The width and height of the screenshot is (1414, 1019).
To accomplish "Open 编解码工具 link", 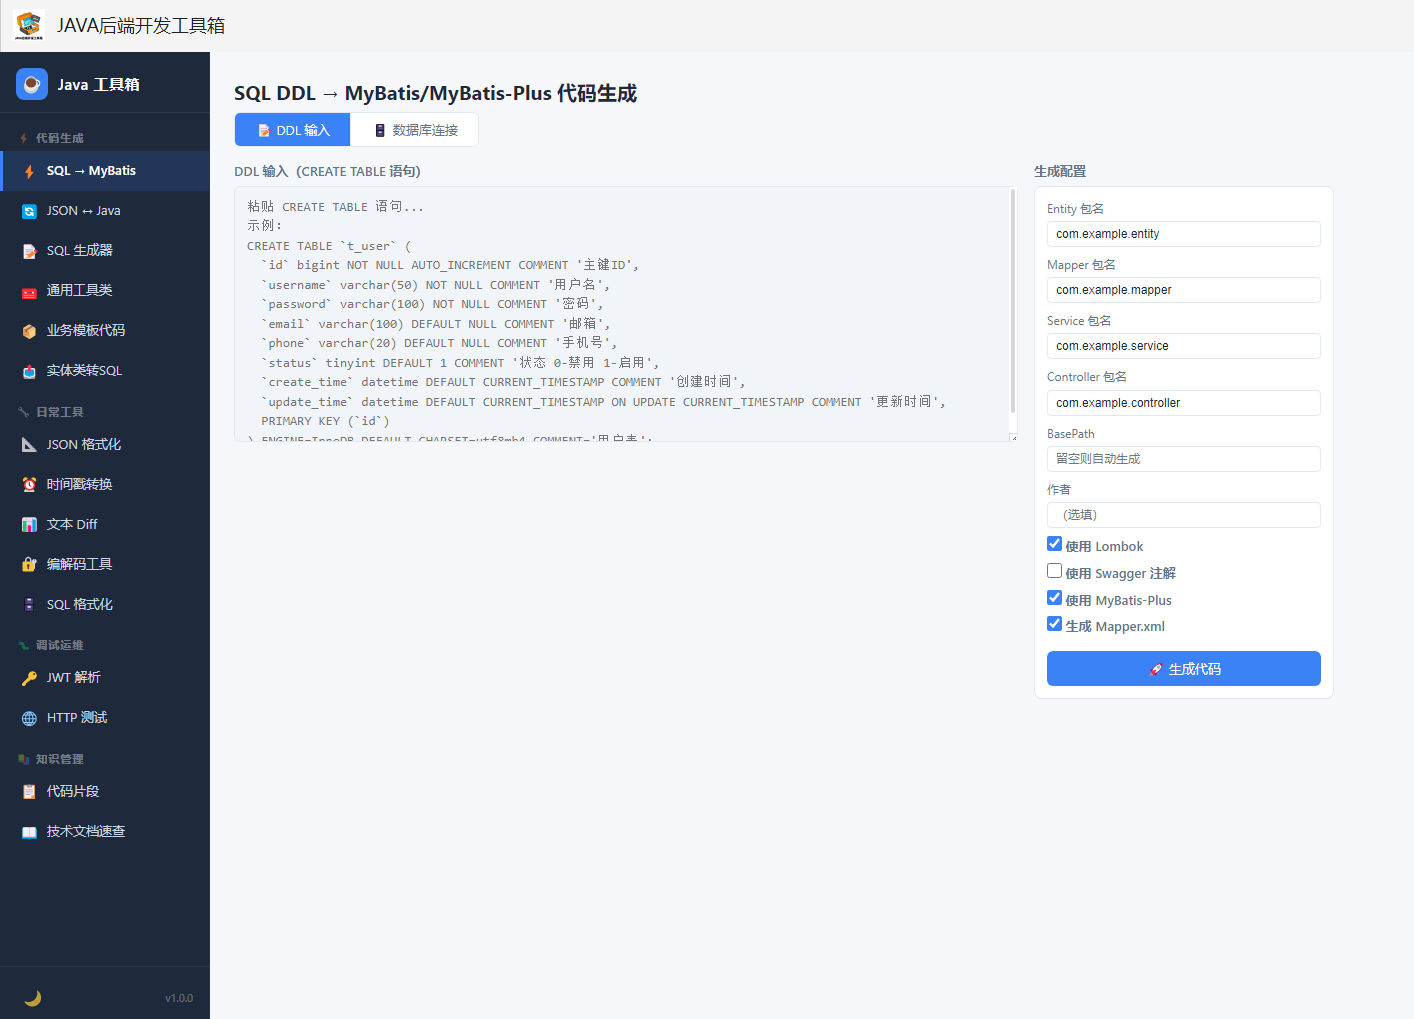I will (x=105, y=564).
